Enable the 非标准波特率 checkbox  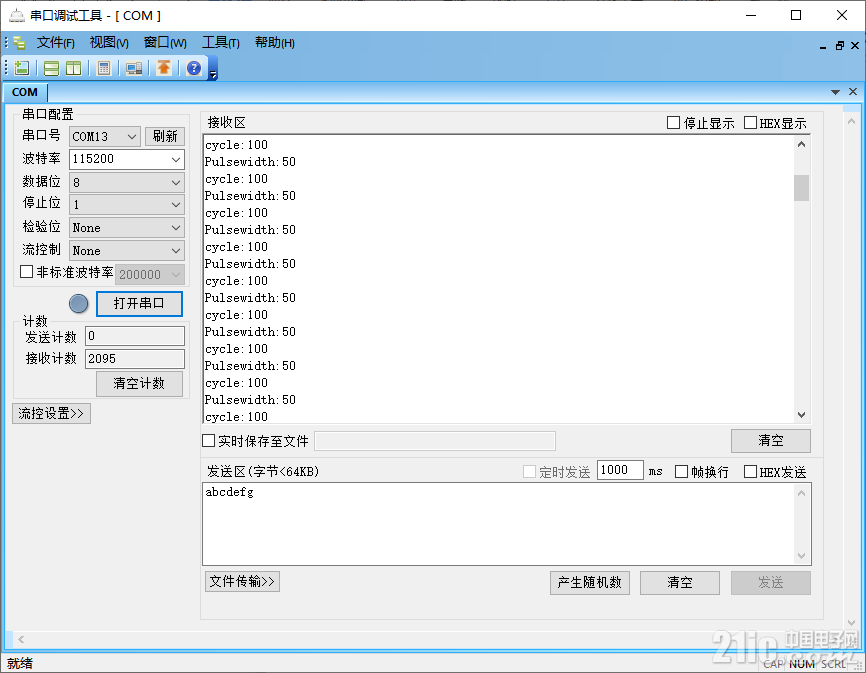pos(26,272)
